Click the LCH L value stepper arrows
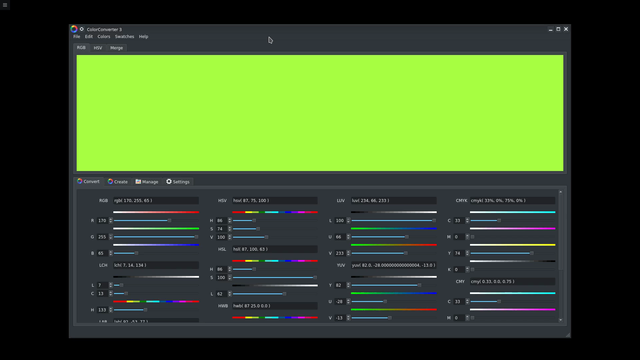Screen dimensions: 640x360 coord(111,285)
